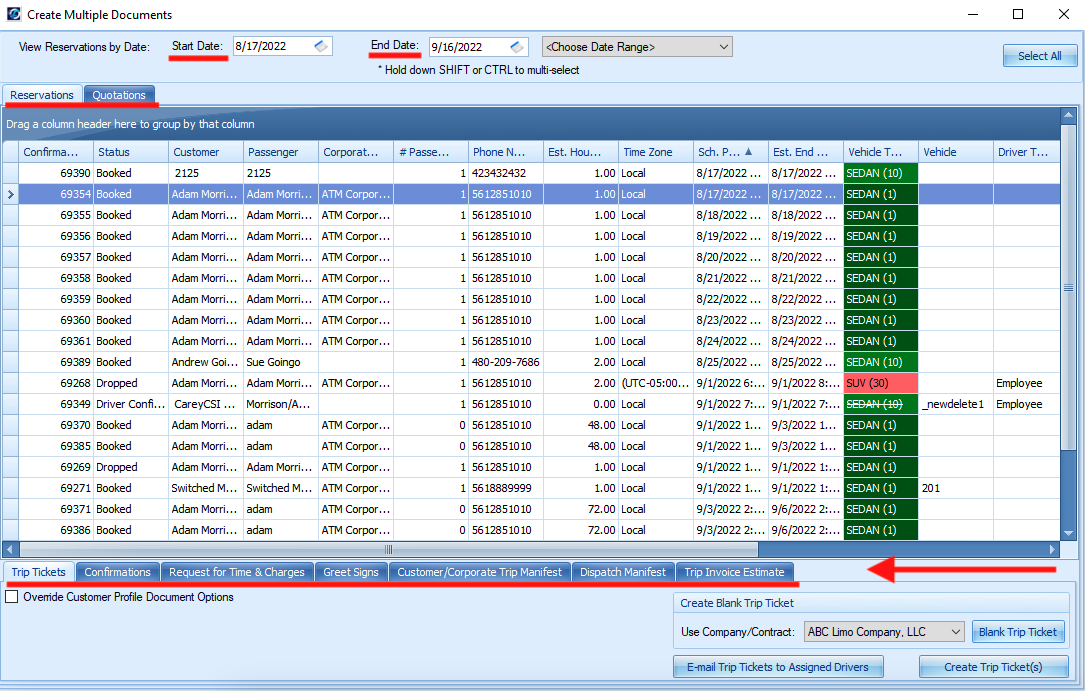Click horizontal scrollbar left arrow
The height and width of the screenshot is (691, 1085).
[x=10, y=549]
